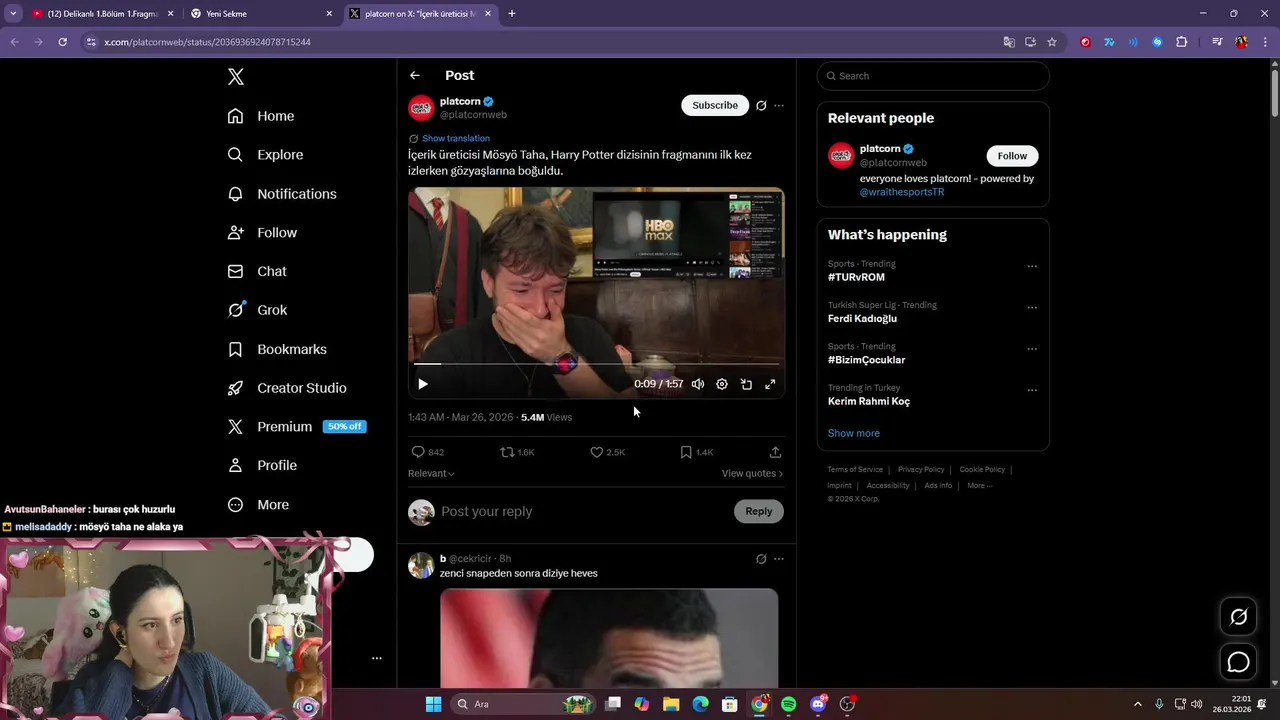This screenshot has width=1280, height=720.
Task: Open a new browser tab
Action: pyautogui.click(x=512, y=14)
